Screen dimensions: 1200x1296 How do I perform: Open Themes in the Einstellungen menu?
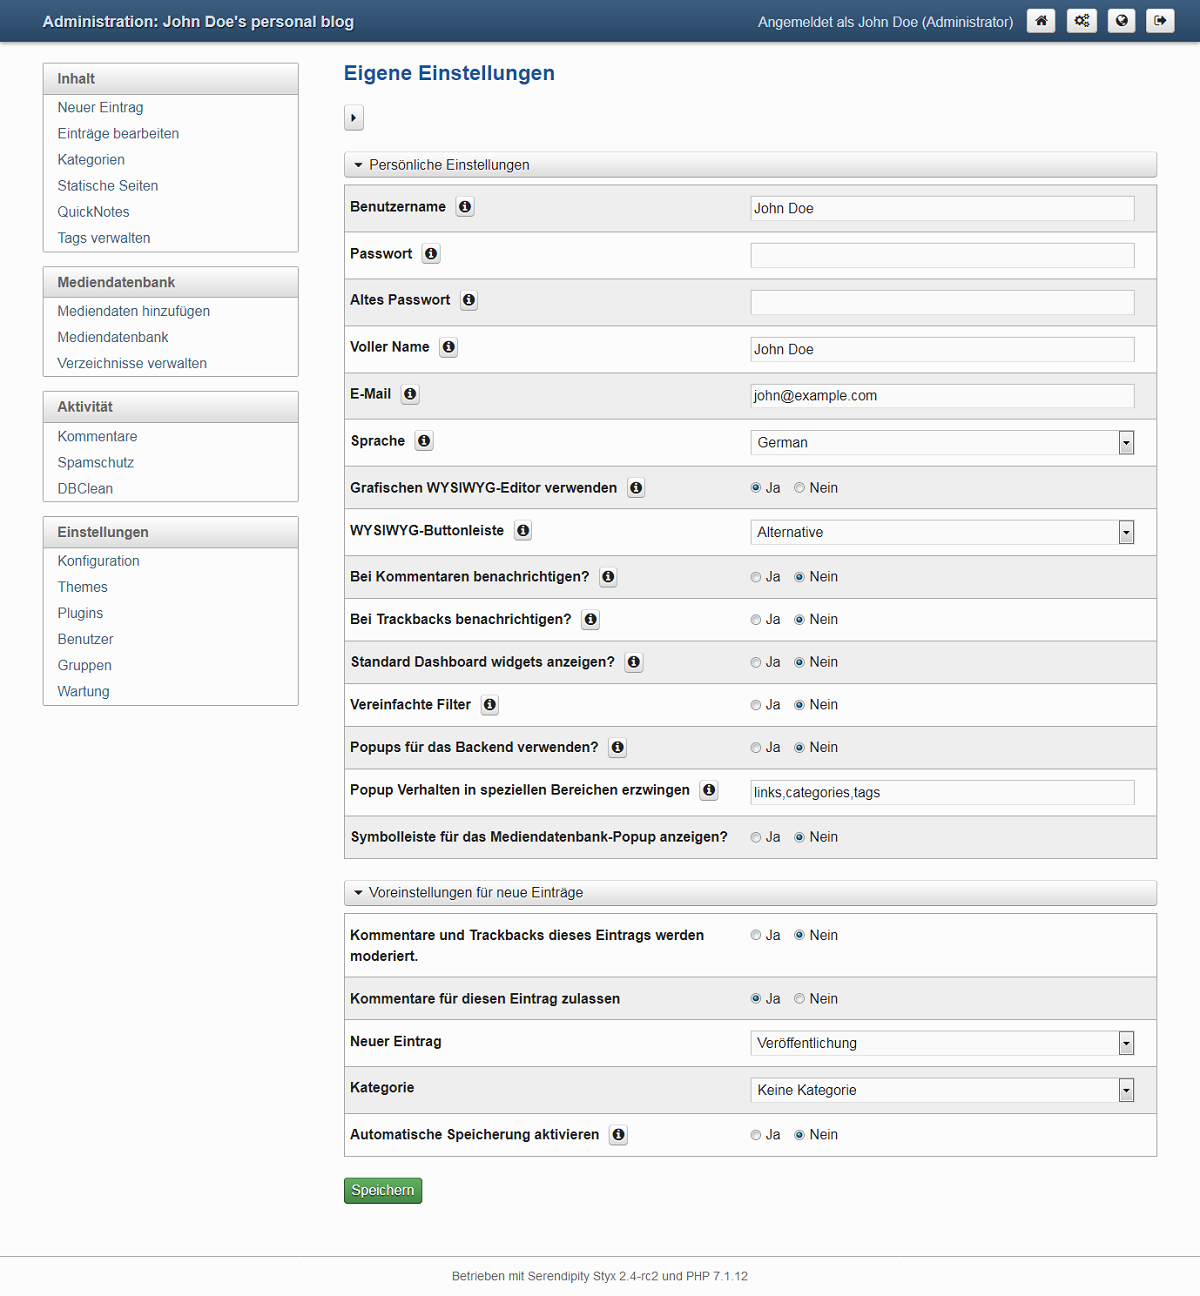83,587
